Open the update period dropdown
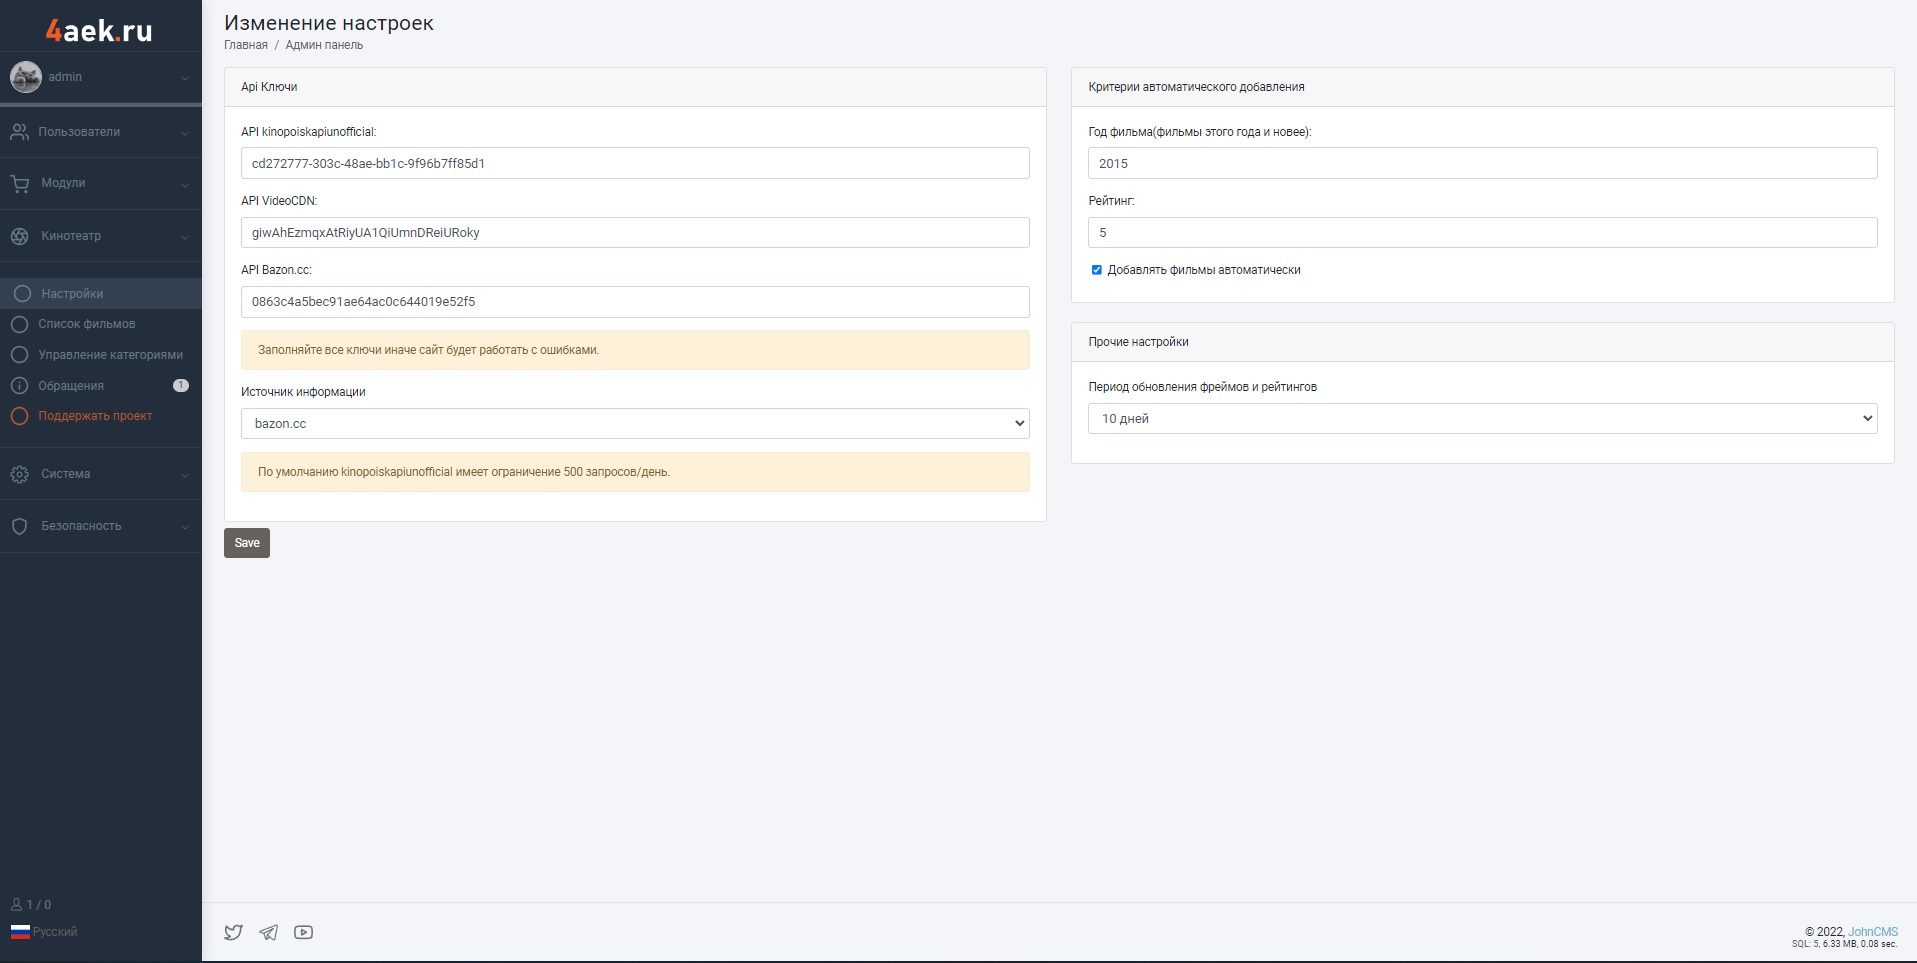This screenshot has width=1917, height=963. [1481, 419]
